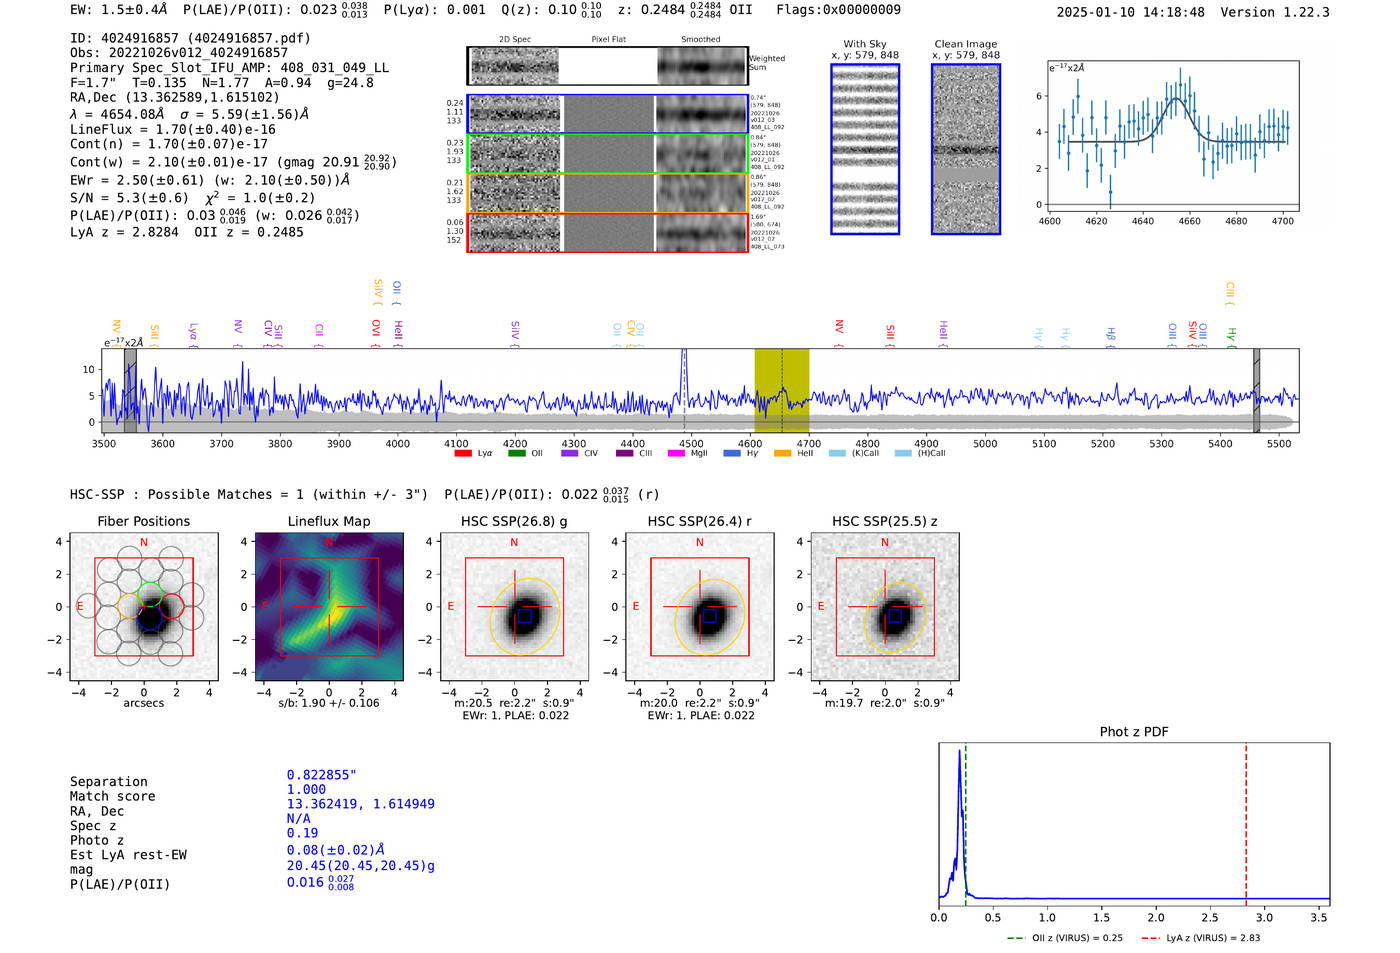Click the blue RA, Dec coordinates value
Screen dimensions: 1400x953
(360, 804)
